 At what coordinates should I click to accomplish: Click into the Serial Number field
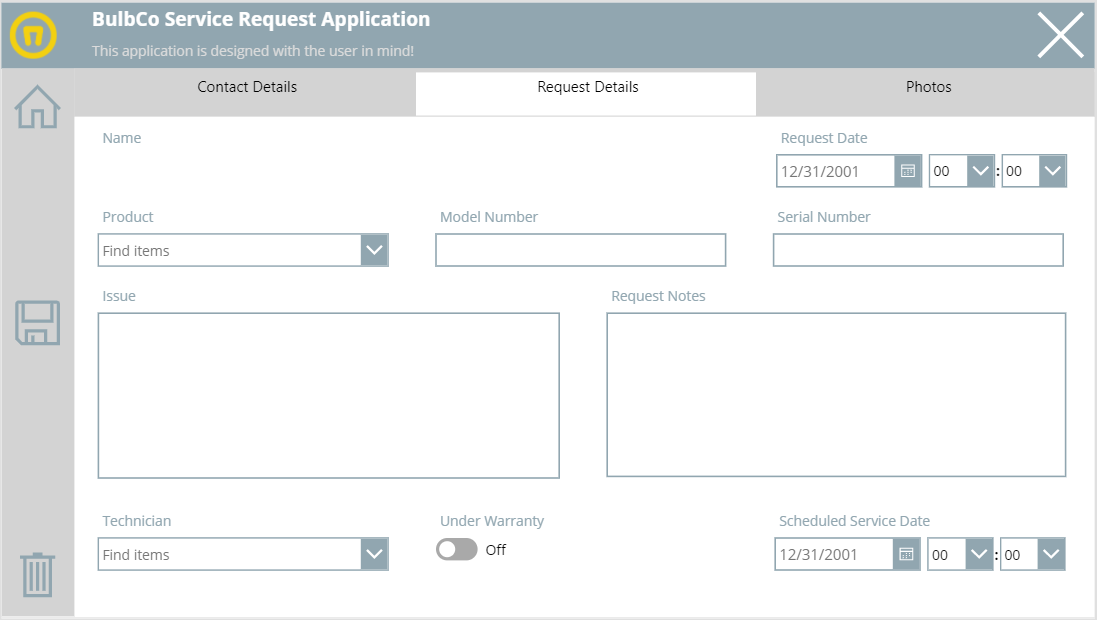point(918,250)
